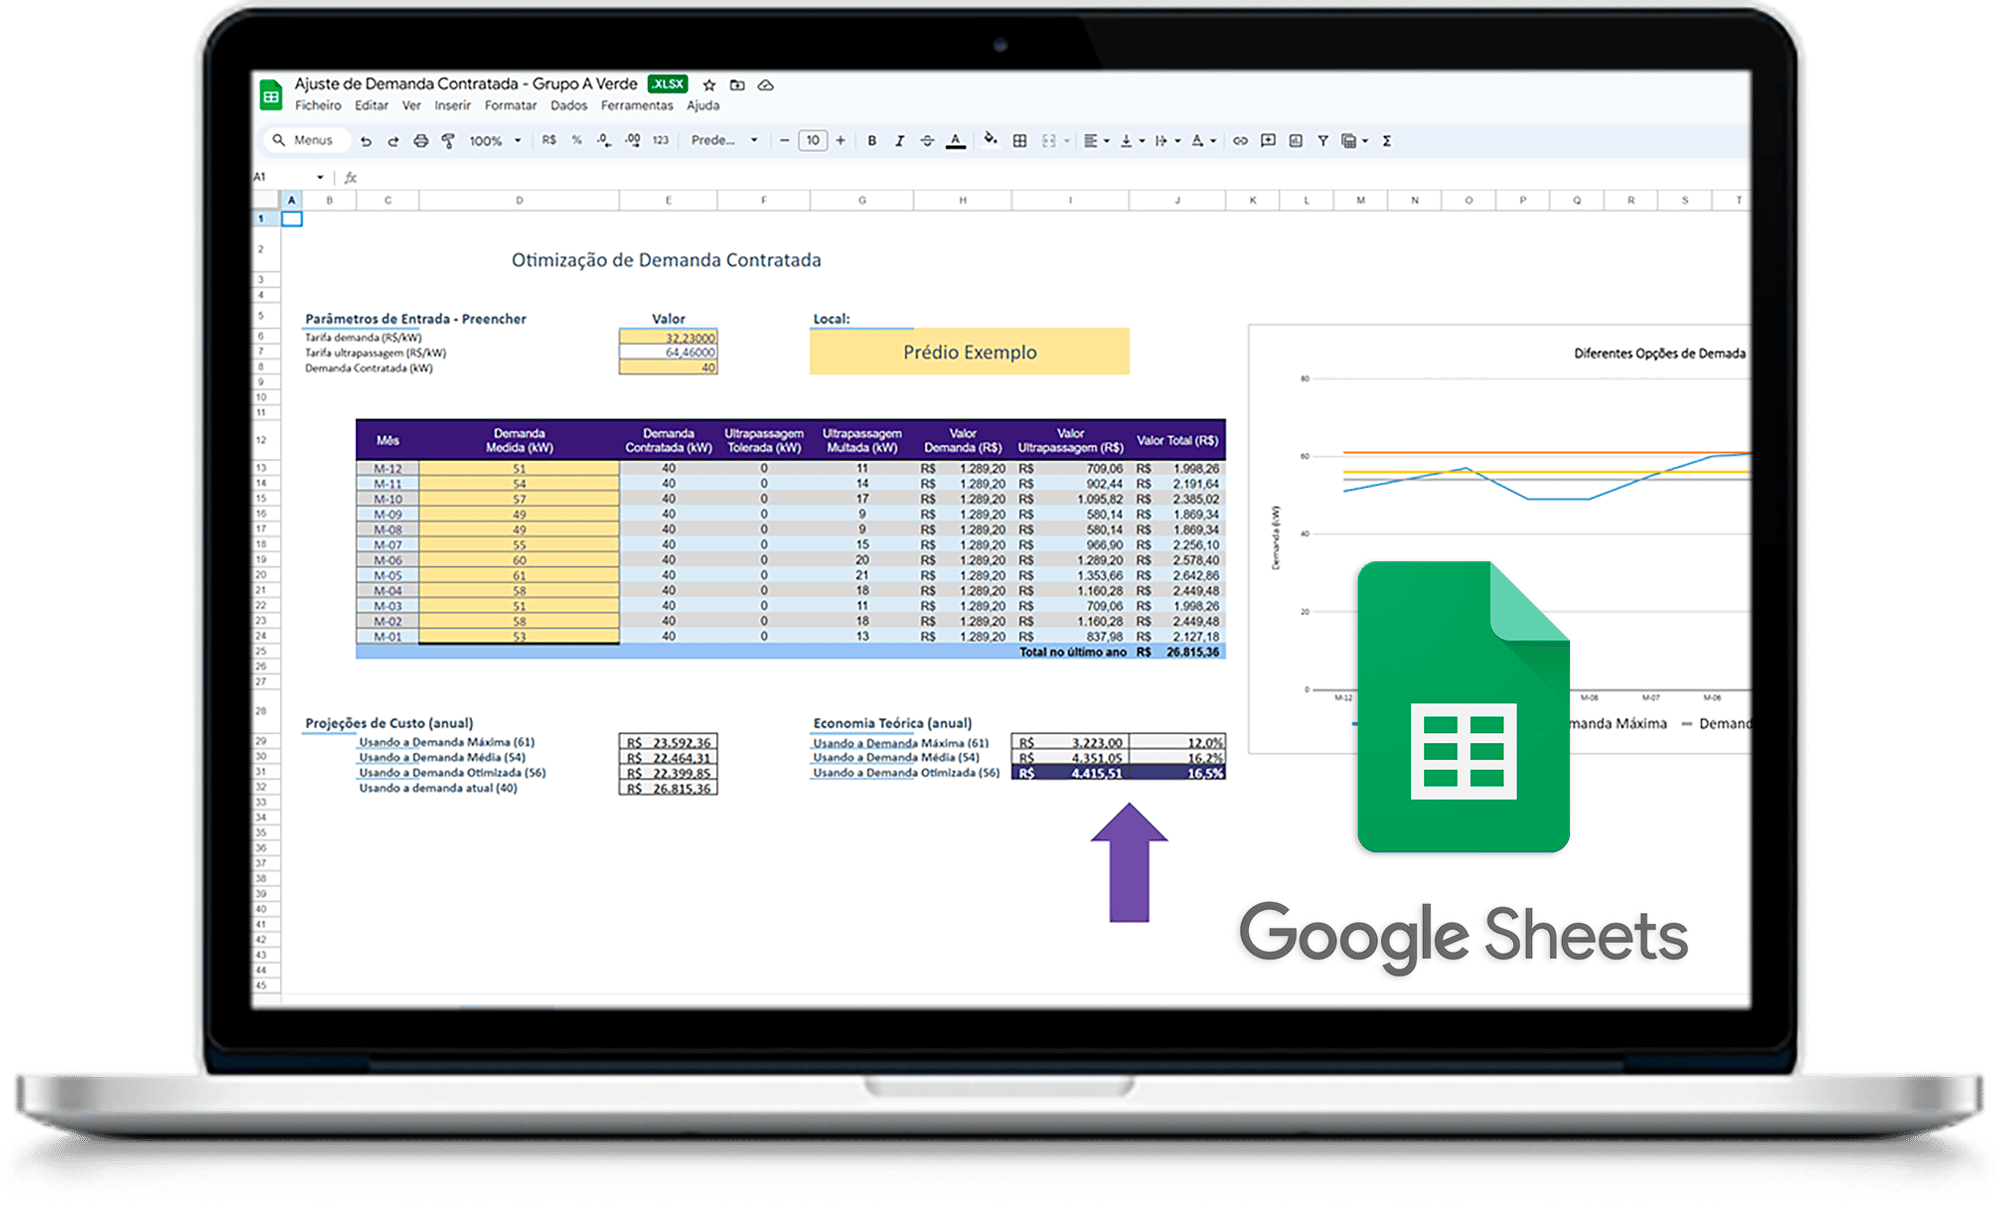This screenshot has height=1205, width=2000.
Task: Expand table views dropdown arrow
Action: (x=1365, y=141)
